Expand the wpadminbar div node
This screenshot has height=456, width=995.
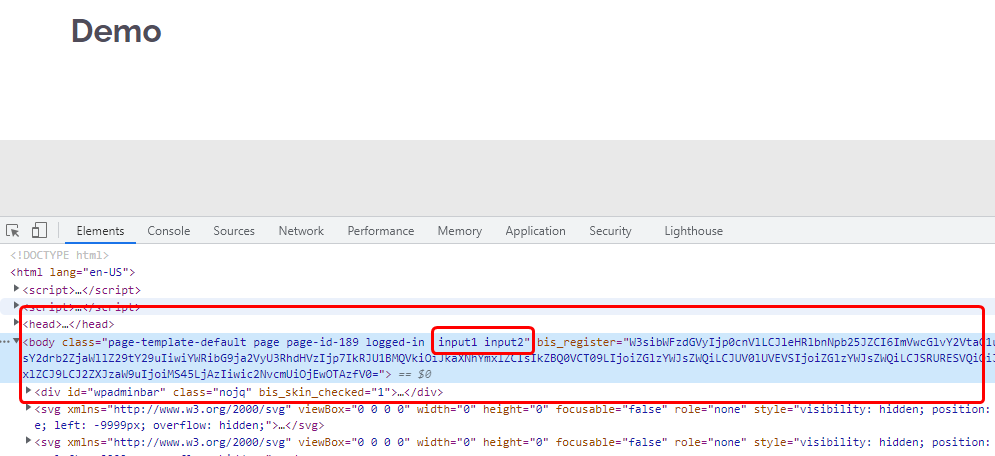29,391
